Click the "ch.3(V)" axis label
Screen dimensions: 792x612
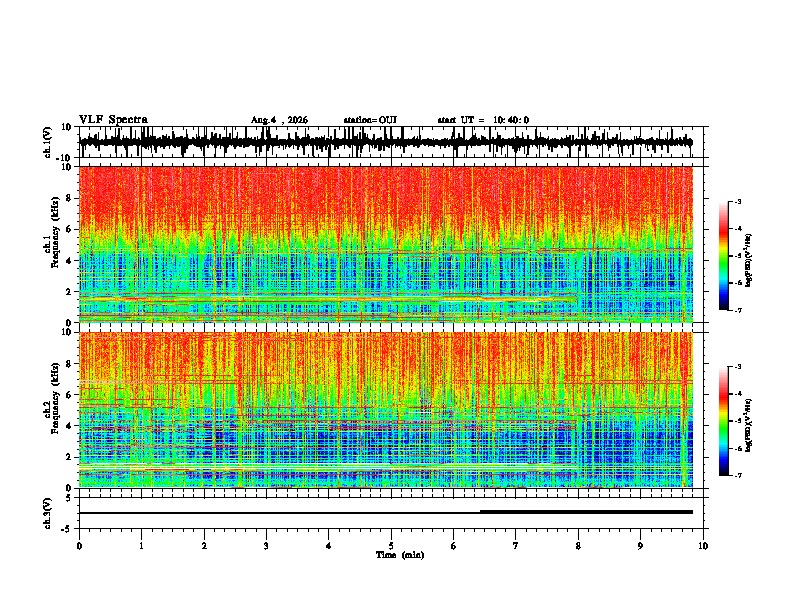point(48,513)
